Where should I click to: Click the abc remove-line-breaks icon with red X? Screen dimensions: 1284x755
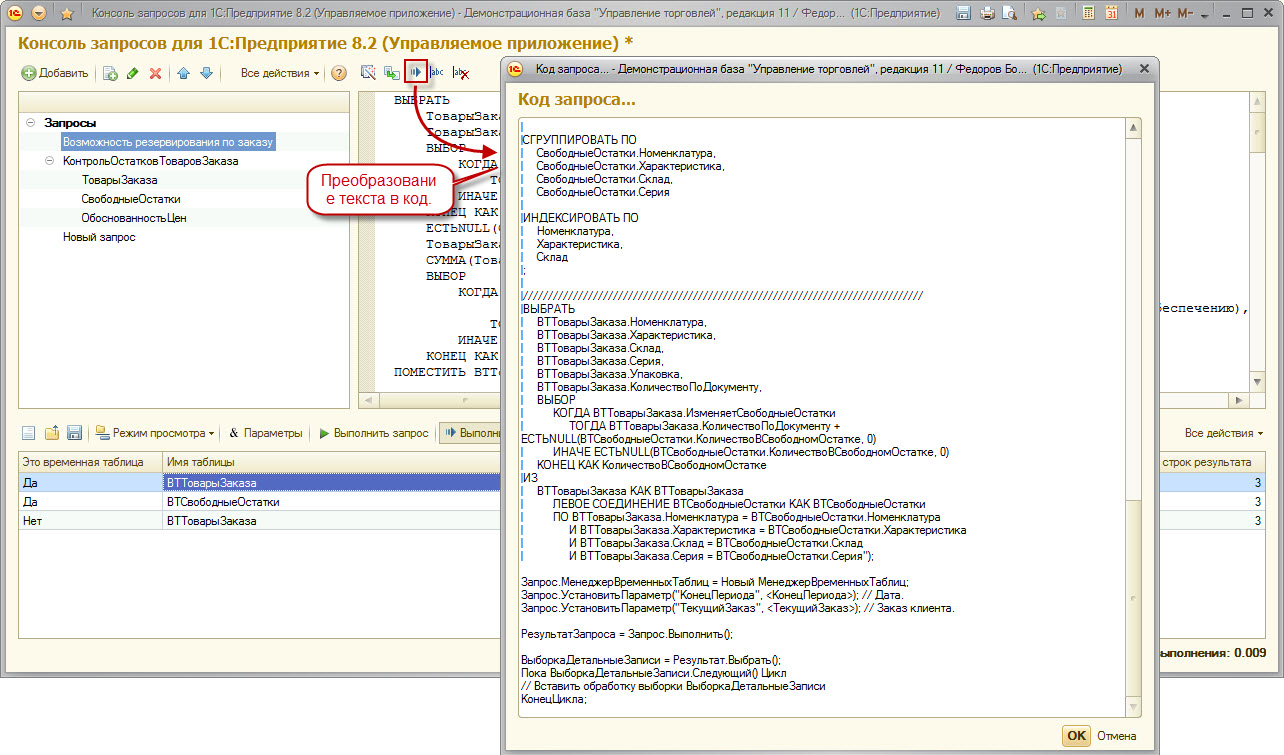pyautogui.click(x=461, y=73)
